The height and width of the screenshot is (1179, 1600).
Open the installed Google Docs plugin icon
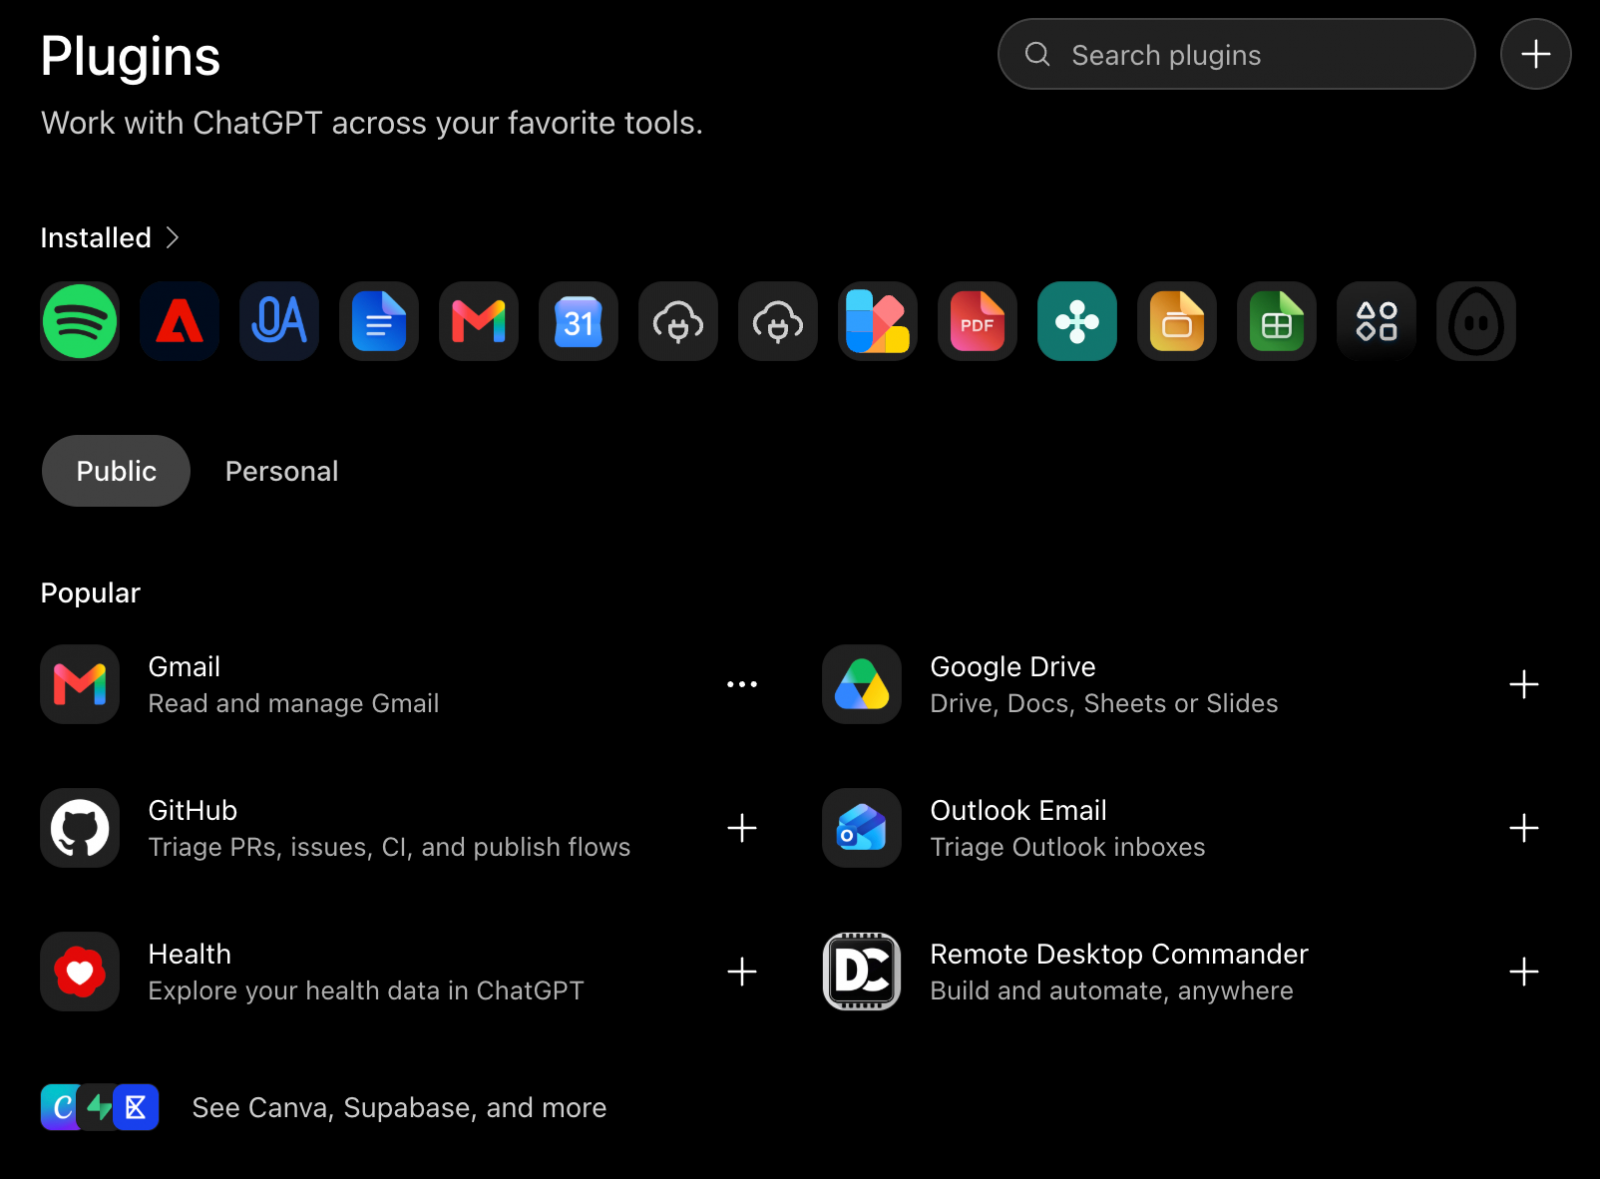point(379,321)
